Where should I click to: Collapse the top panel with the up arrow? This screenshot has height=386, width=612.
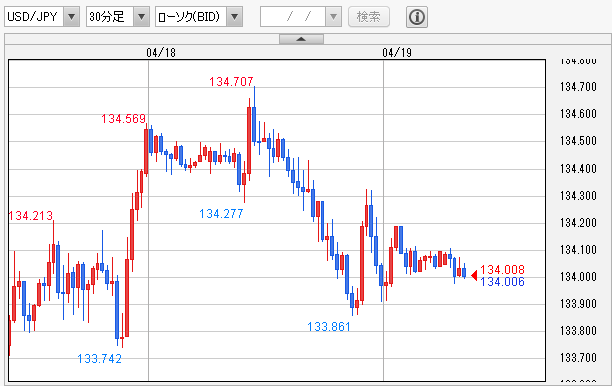[301, 39]
